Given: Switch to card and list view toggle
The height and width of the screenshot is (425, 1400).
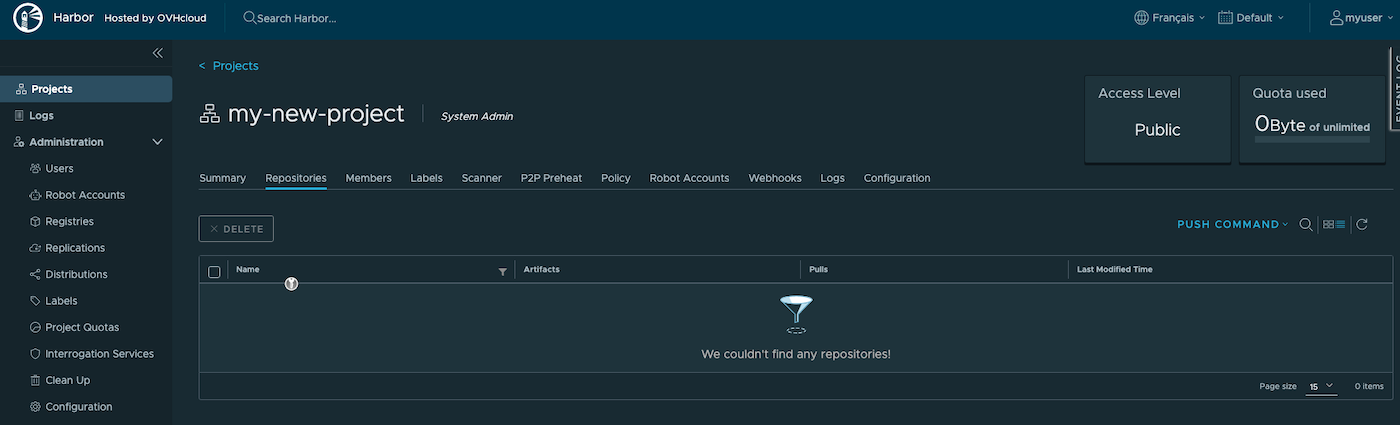Looking at the screenshot, I should pyautogui.click(x=1333, y=225).
